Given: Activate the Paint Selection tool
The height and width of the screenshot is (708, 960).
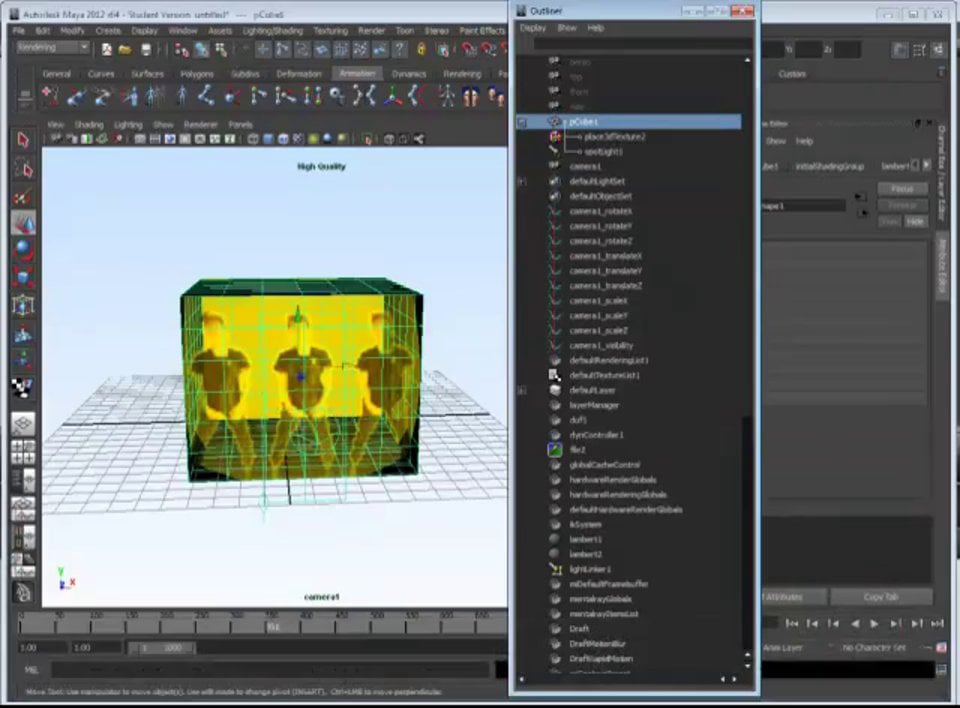Looking at the screenshot, I should [23, 196].
